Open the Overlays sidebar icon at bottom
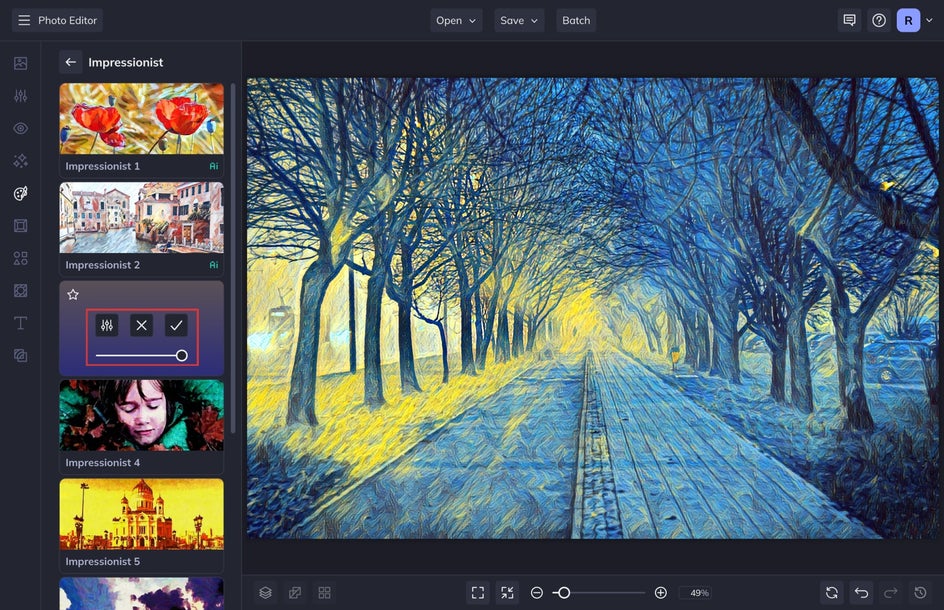The width and height of the screenshot is (944, 610). pyautogui.click(x=20, y=356)
